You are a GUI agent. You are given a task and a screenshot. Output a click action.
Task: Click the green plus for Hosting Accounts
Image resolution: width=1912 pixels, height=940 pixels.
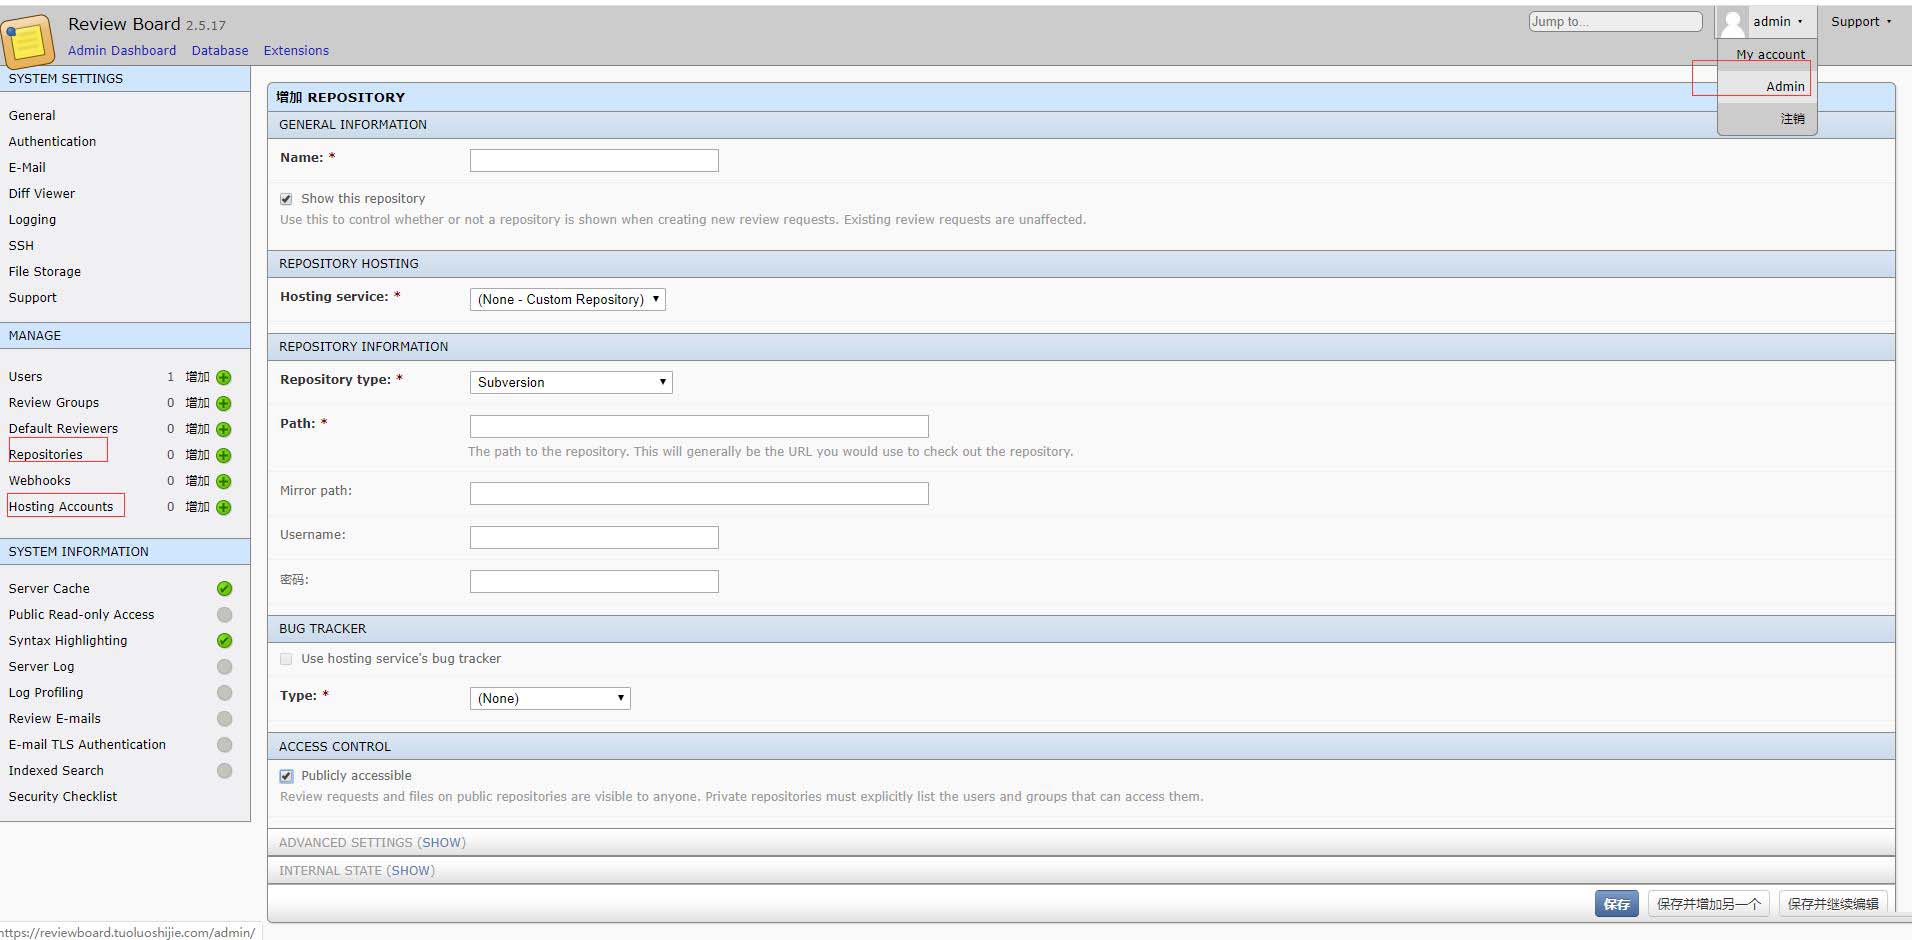[x=224, y=507]
